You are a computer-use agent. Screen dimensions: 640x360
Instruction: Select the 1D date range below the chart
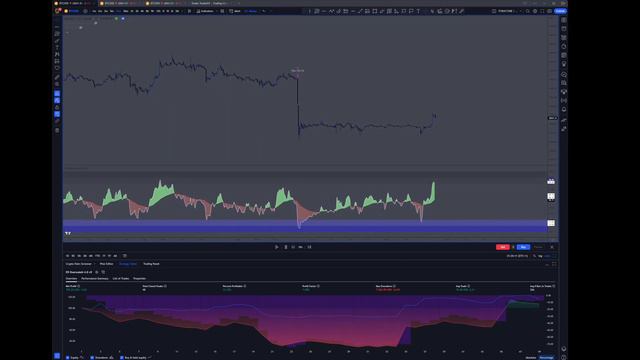coord(67,256)
